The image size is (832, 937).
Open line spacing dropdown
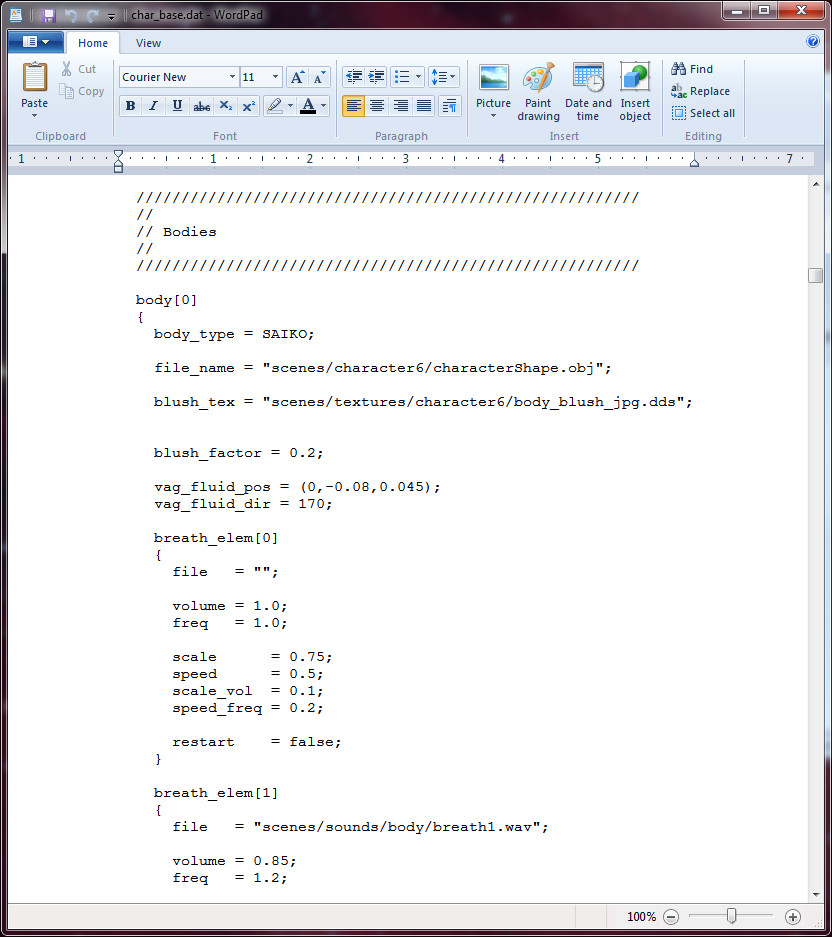tap(443, 76)
